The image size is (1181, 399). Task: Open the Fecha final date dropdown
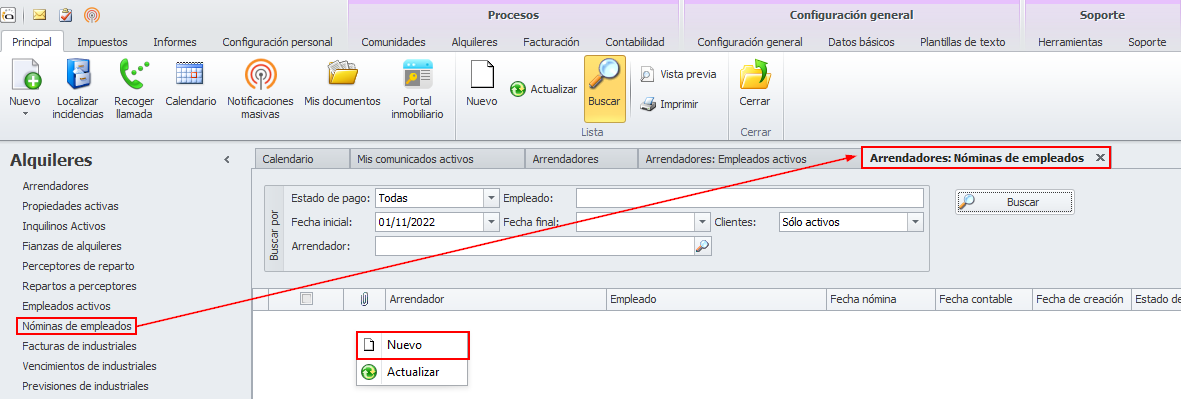(703, 221)
